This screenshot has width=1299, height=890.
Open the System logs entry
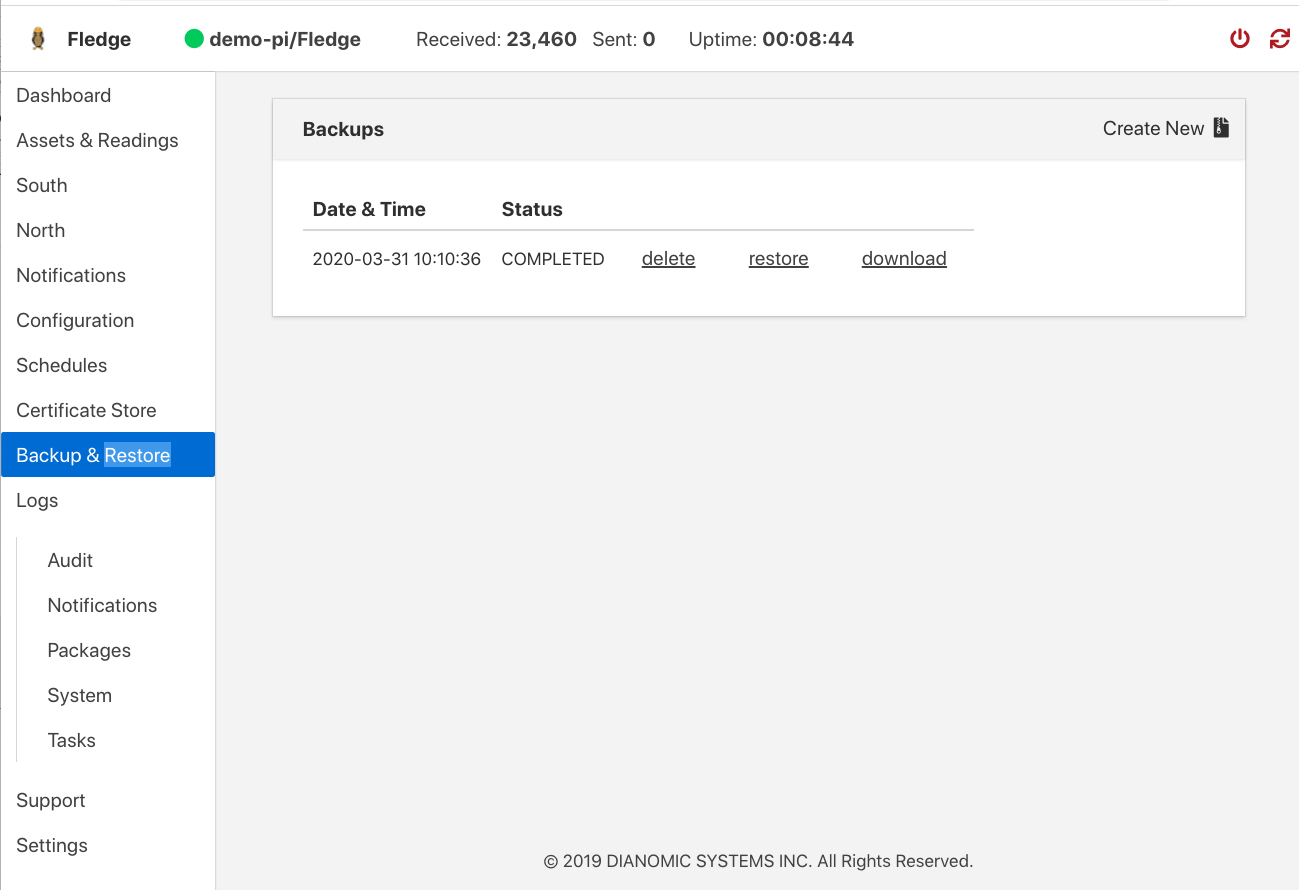coord(79,696)
